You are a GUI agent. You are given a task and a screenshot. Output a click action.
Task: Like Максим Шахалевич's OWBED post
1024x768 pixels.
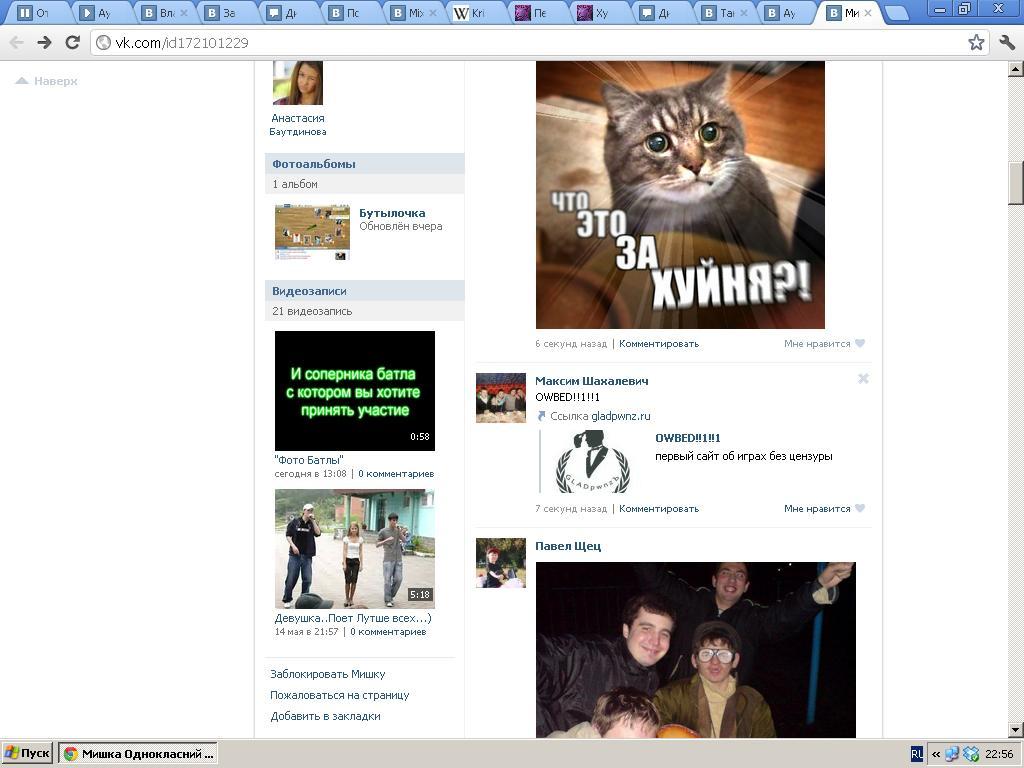[x=859, y=509]
